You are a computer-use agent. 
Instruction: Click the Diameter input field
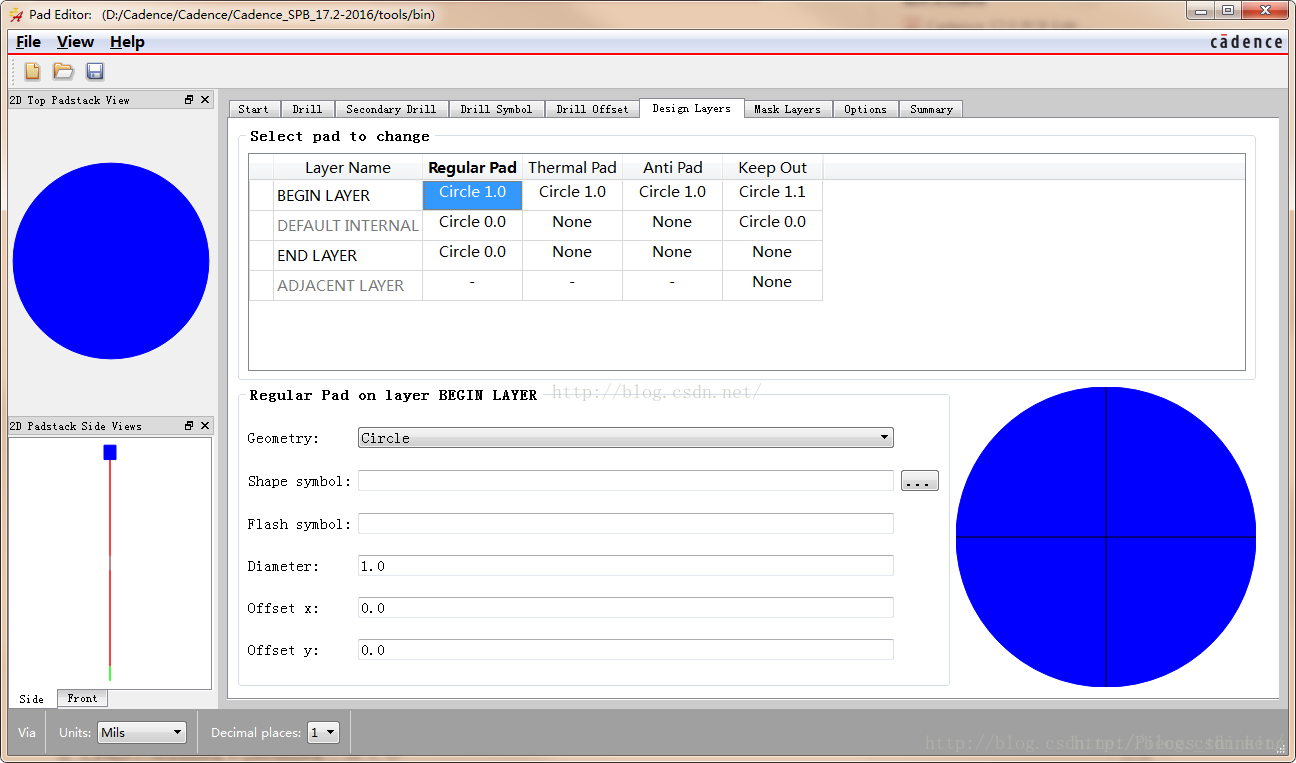[625, 566]
